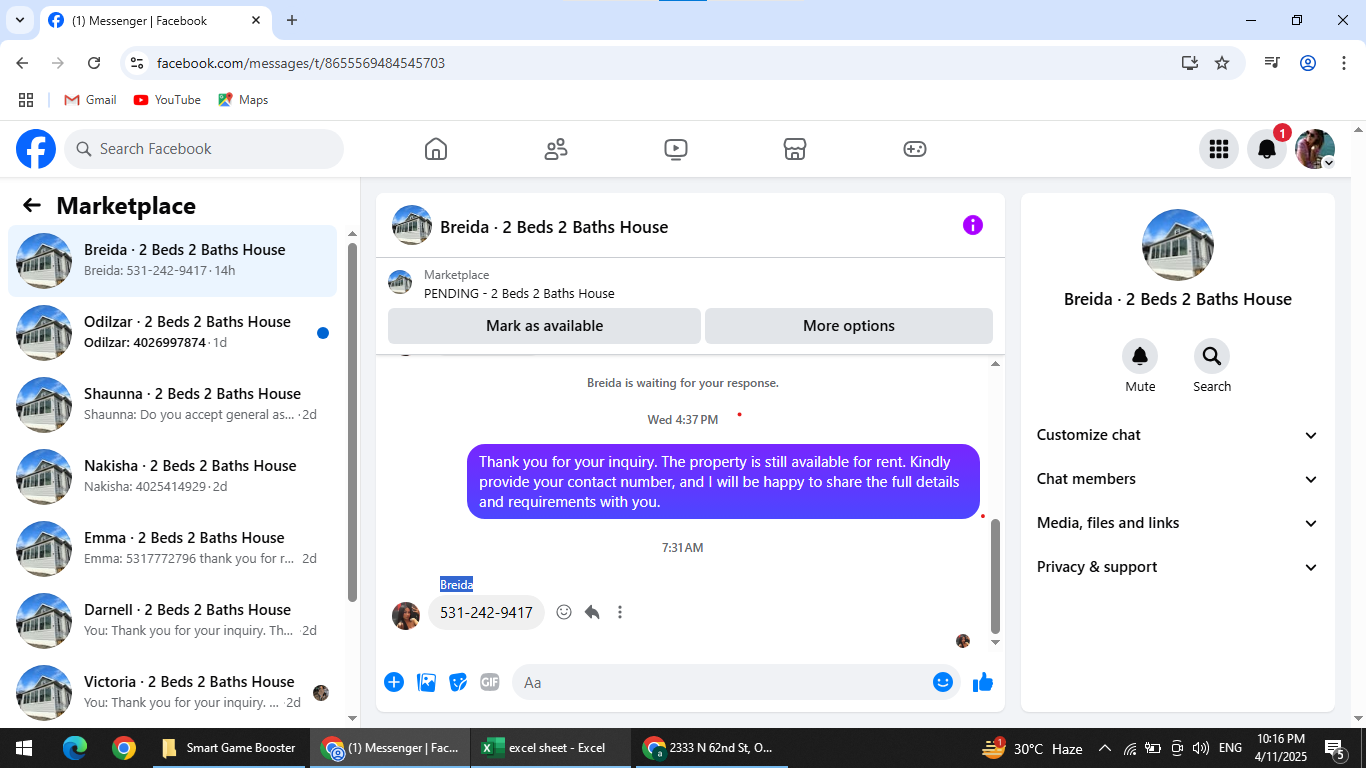This screenshot has height=768, width=1366.
Task: Open Darnell 2 Beds 2 Baths House chat
Action: pyautogui.click(x=172, y=621)
